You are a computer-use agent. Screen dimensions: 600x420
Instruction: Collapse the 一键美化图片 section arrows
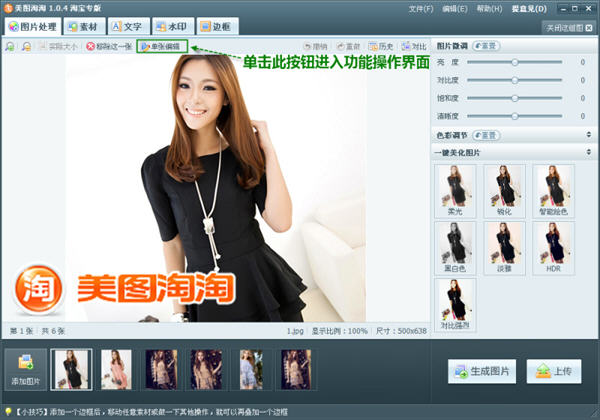coord(589,152)
